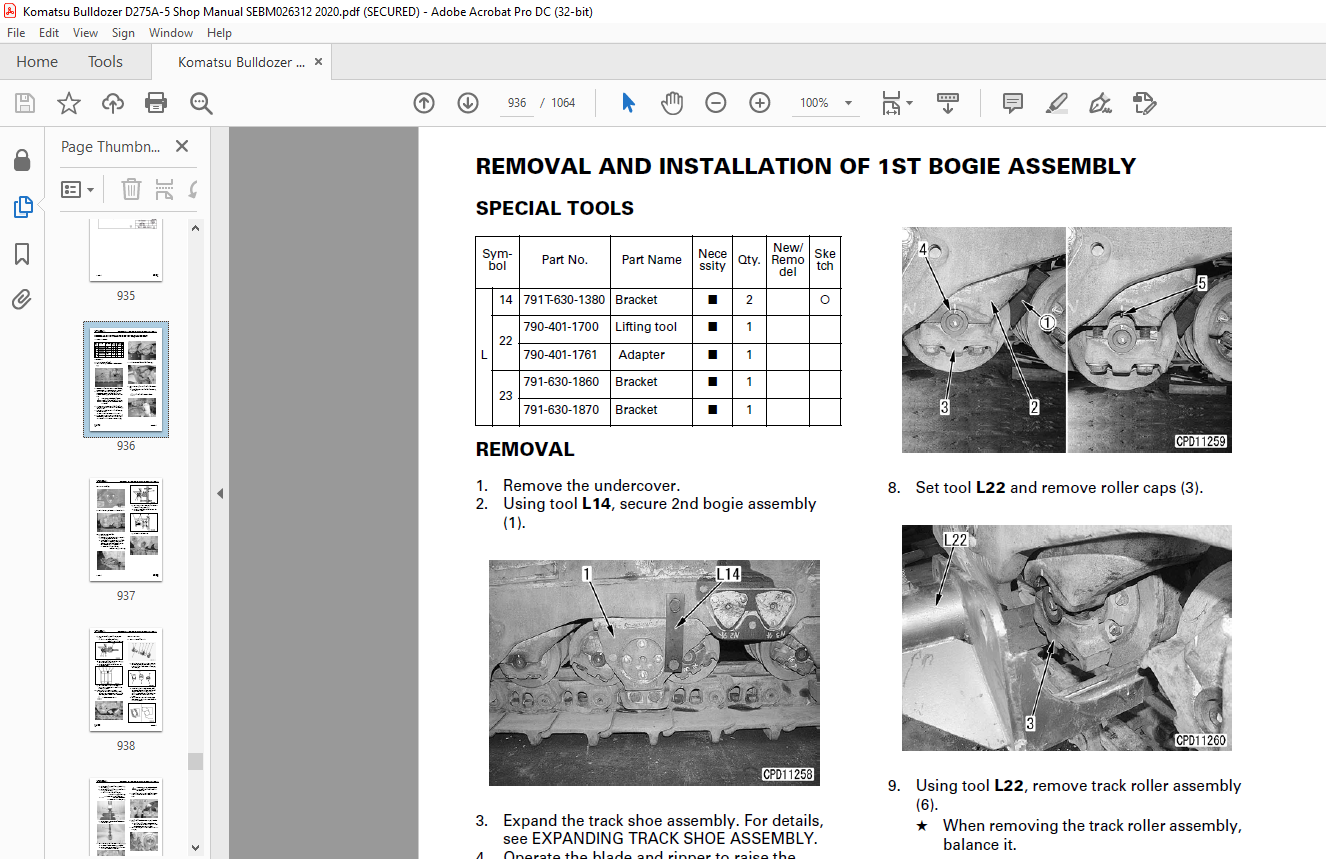The height and width of the screenshot is (859, 1326).
Task: Click part number 791T-630-1380 cell
Action: pyautogui.click(x=565, y=300)
